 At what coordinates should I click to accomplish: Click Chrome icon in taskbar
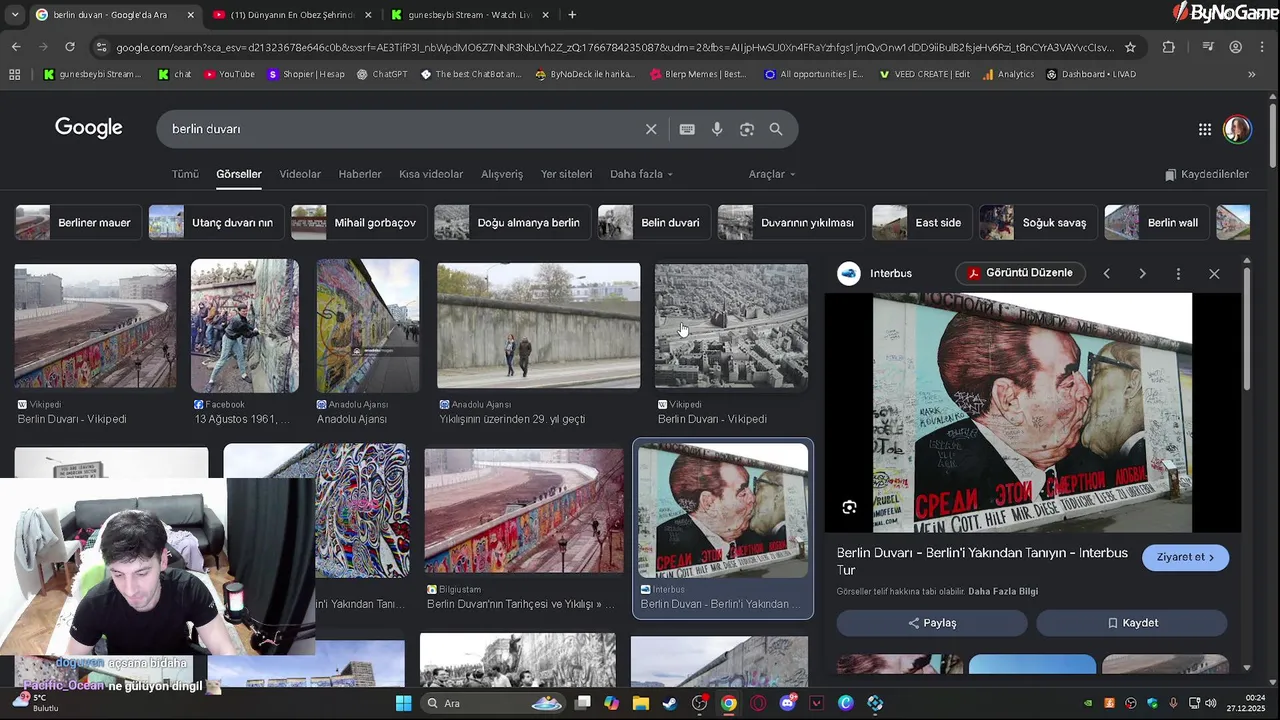729,703
